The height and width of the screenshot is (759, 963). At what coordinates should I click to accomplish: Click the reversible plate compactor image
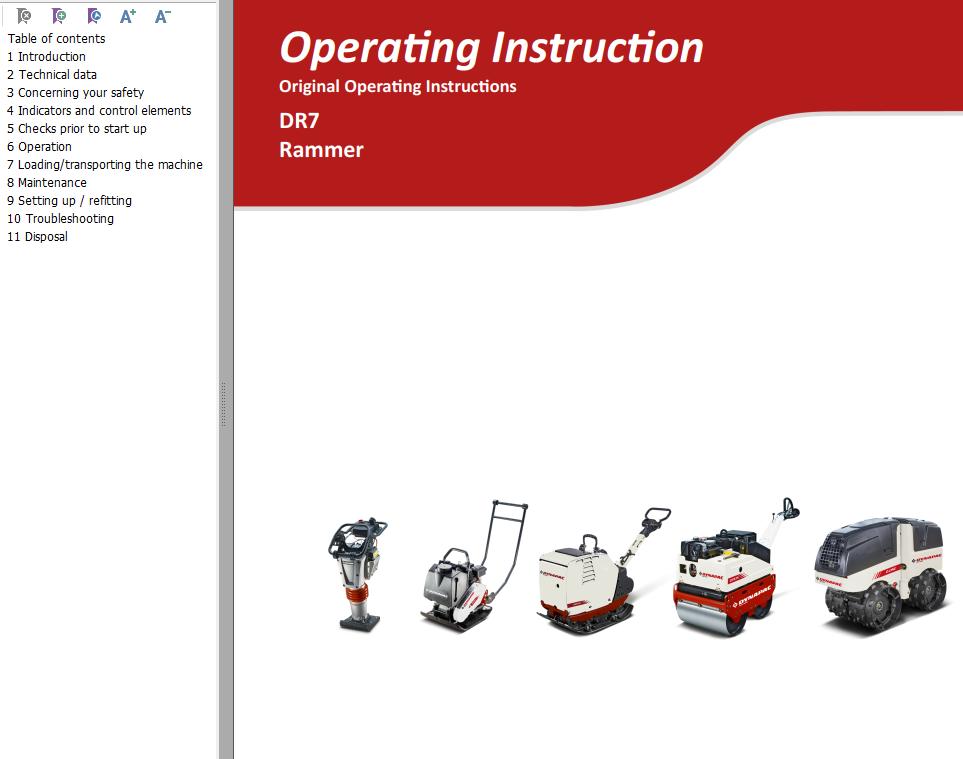pos(604,571)
